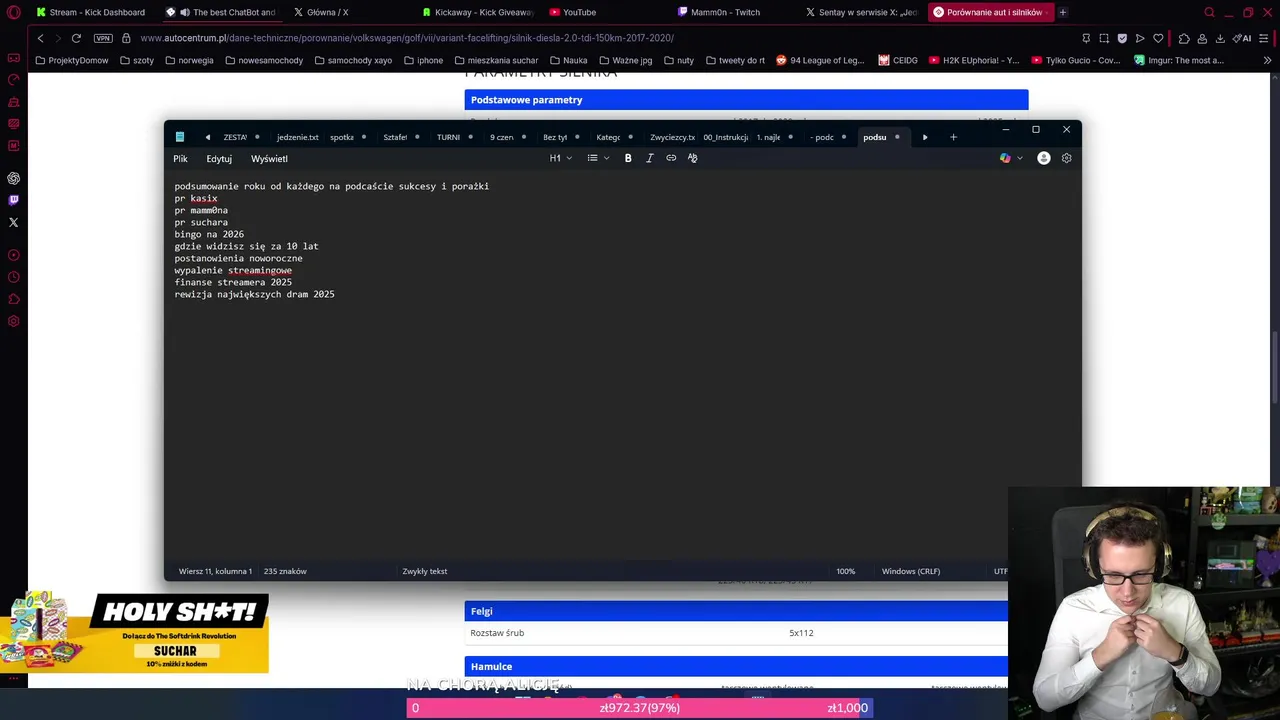This screenshot has width=1280, height=720.
Task: Open the Opera menu logo
Action: (13, 12)
